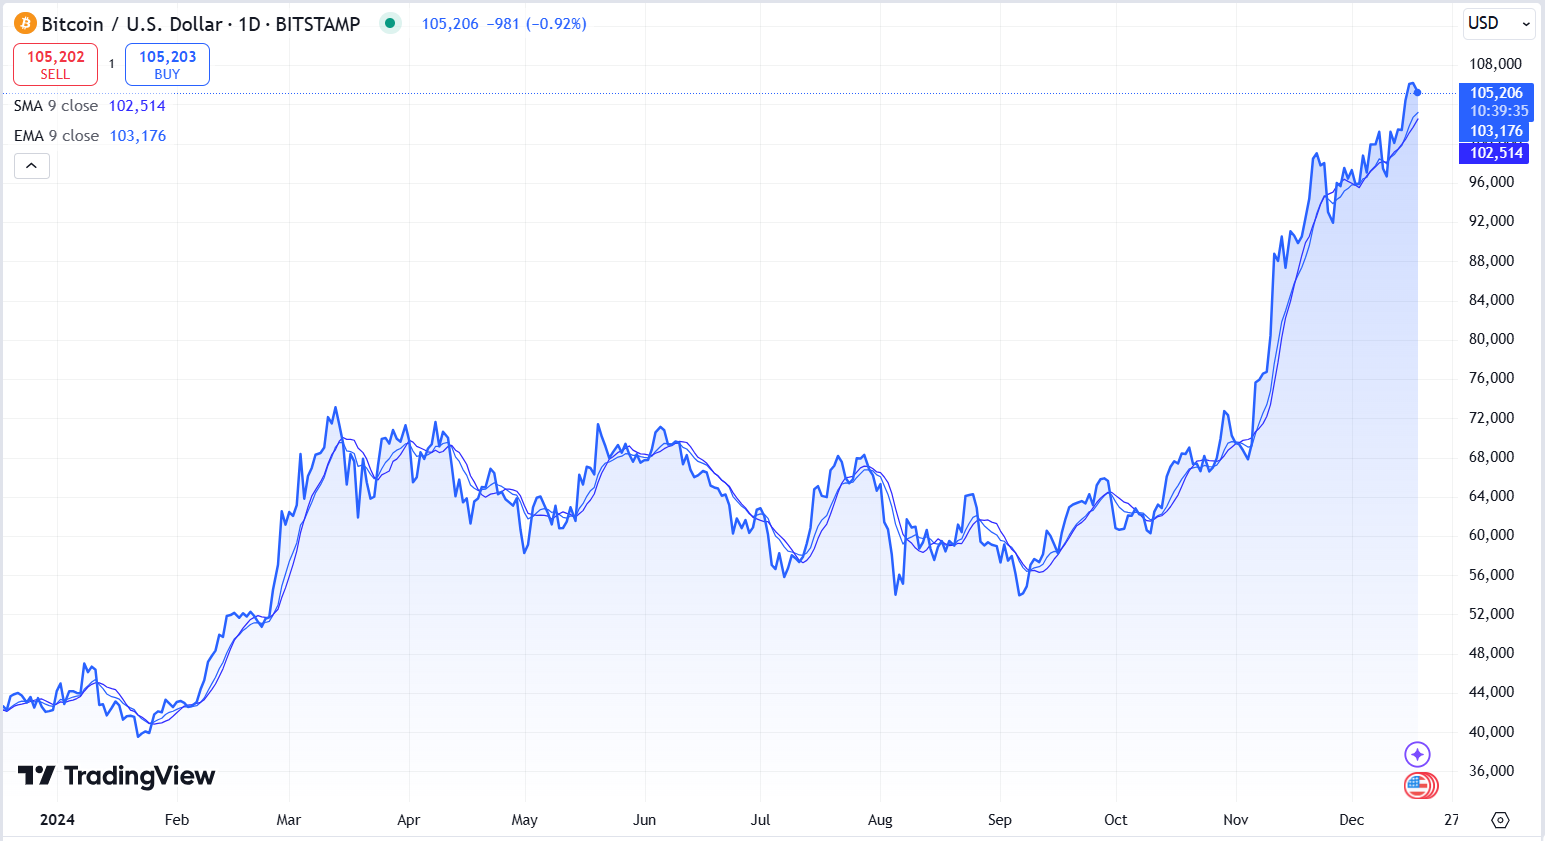Screen dimensions: 1545x841
Task: Click the Bitcoin logo icon
Action: point(25,23)
